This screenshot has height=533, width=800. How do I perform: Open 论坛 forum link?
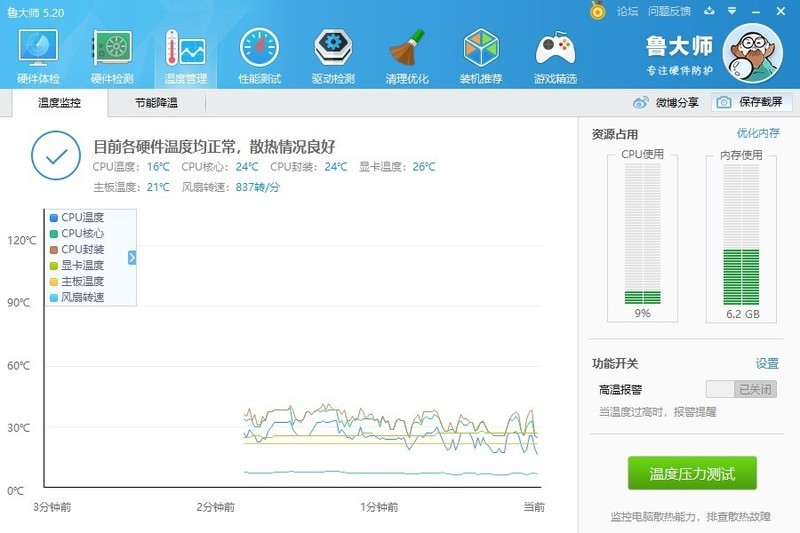click(x=628, y=11)
